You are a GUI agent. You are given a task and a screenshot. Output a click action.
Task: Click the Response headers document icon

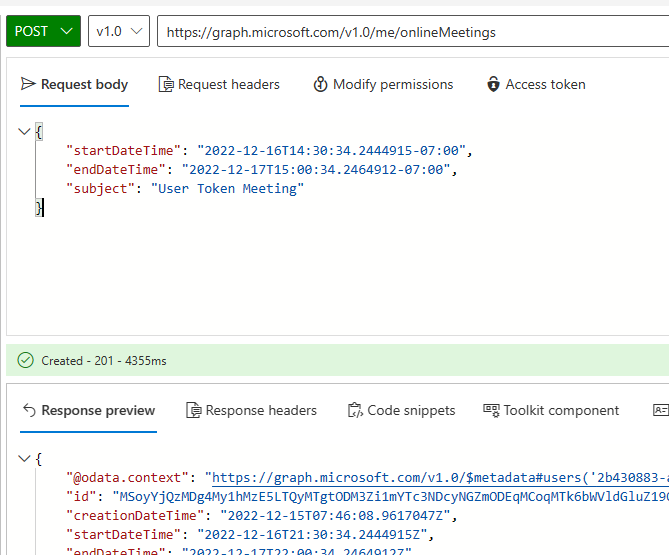click(x=193, y=410)
